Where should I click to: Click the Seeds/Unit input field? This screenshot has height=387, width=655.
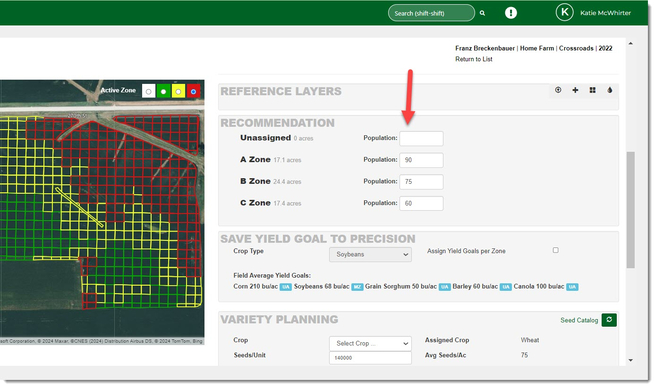click(x=370, y=358)
